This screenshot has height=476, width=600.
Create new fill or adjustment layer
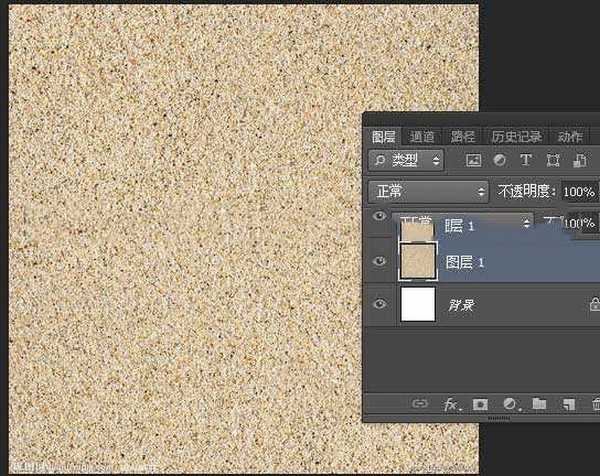pos(509,404)
